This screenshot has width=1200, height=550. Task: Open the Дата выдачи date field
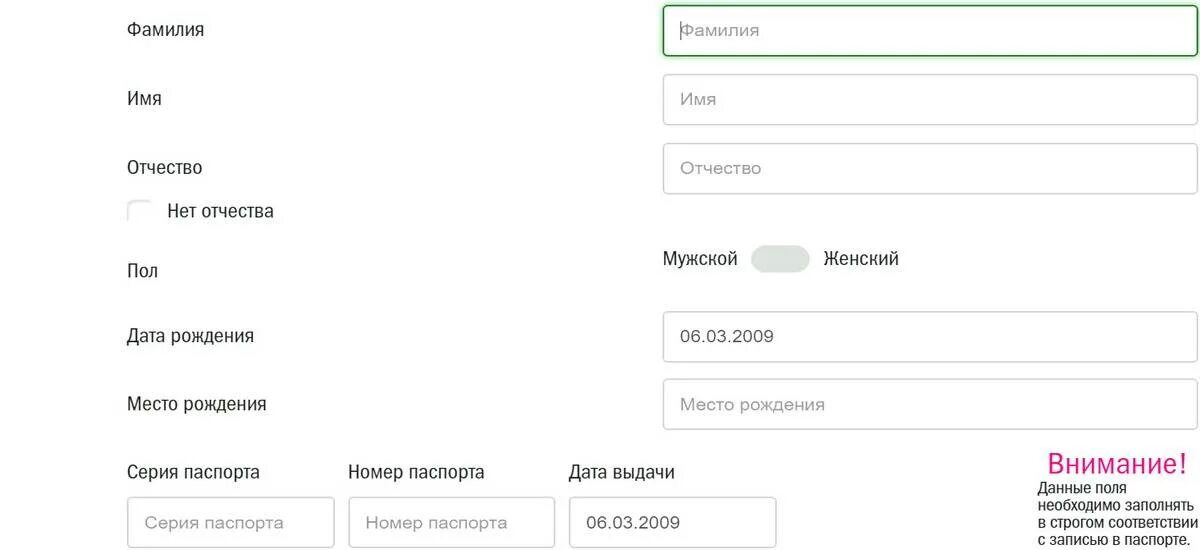click(672, 522)
